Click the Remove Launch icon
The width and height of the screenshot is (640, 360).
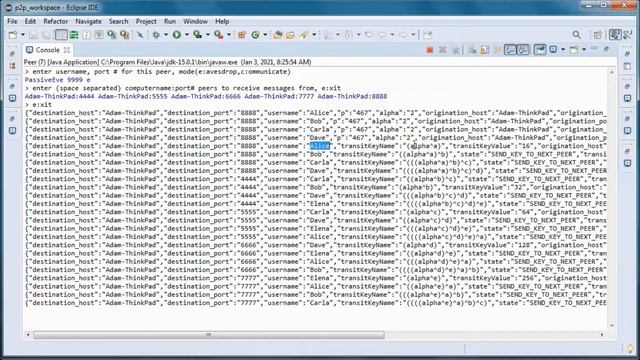tap(442, 50)
